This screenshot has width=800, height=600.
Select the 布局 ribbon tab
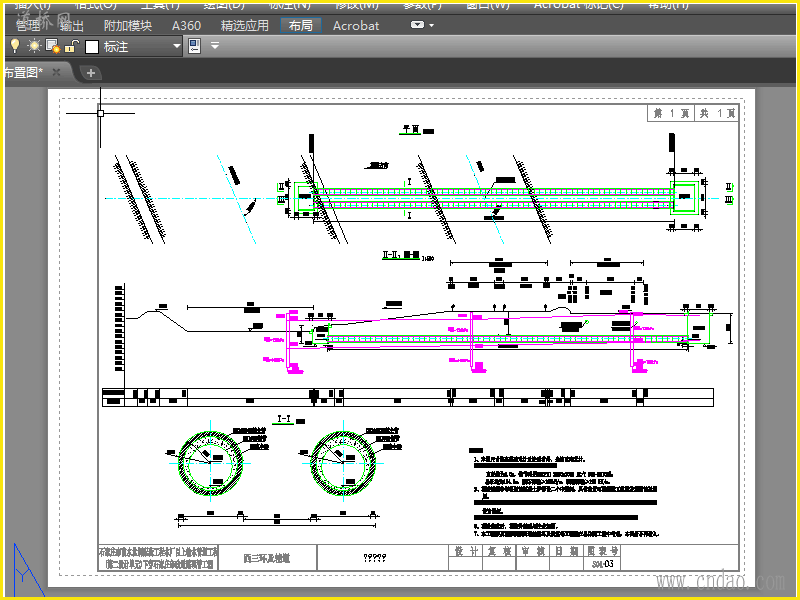301,26
